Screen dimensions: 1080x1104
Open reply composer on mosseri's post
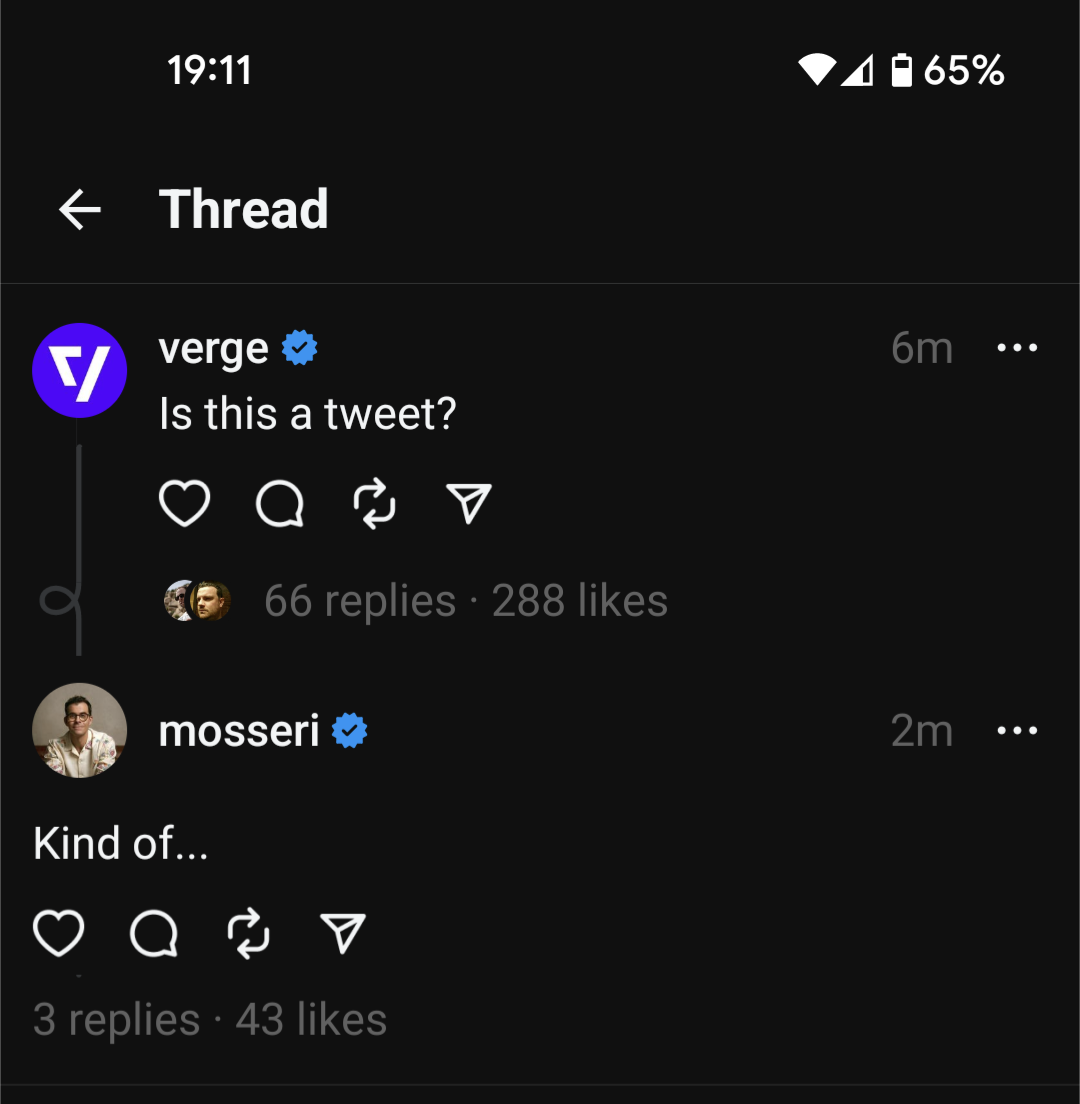(155, 935)
